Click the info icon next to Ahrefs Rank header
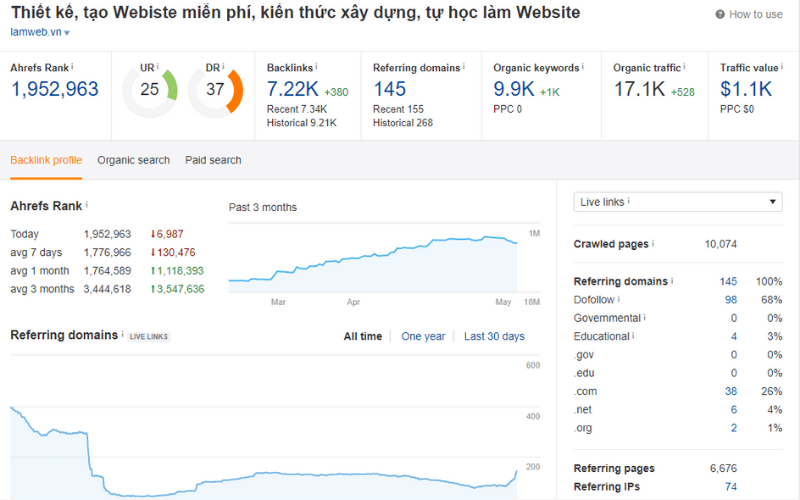The height and width of the screenshot is (500, 800). click(72, 66)
